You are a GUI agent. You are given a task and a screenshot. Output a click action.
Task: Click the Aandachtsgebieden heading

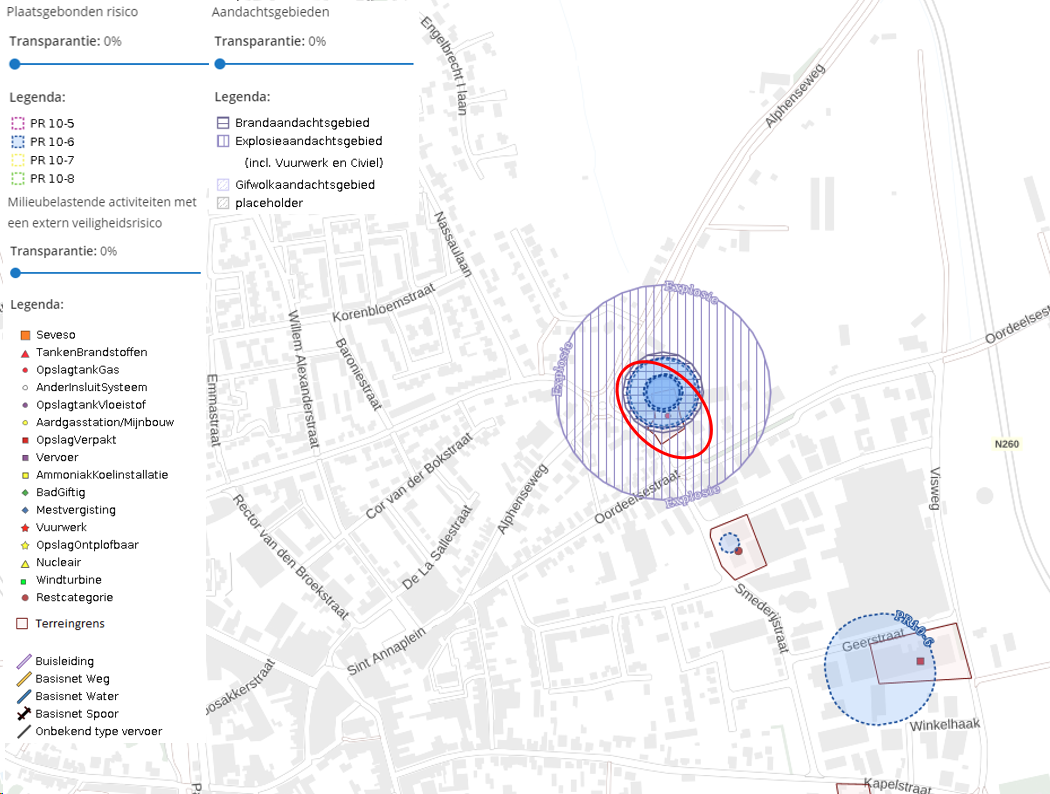[x=271, y=11]
